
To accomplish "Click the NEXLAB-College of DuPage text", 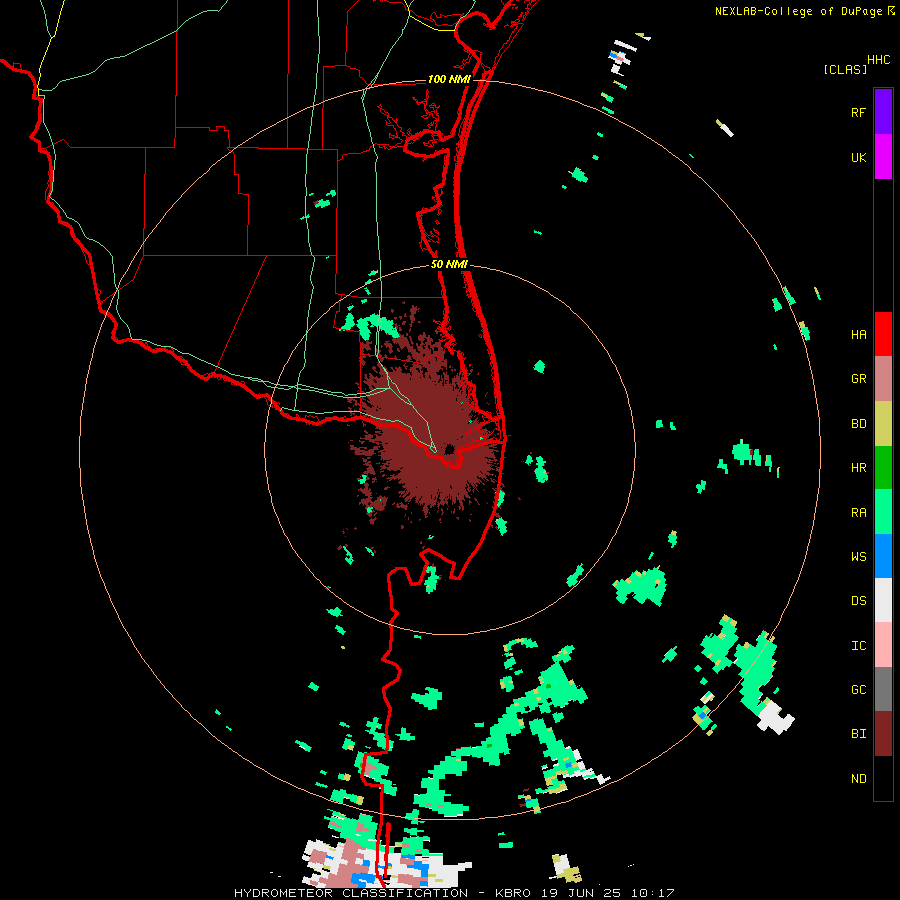I will [x=798, y=11].
